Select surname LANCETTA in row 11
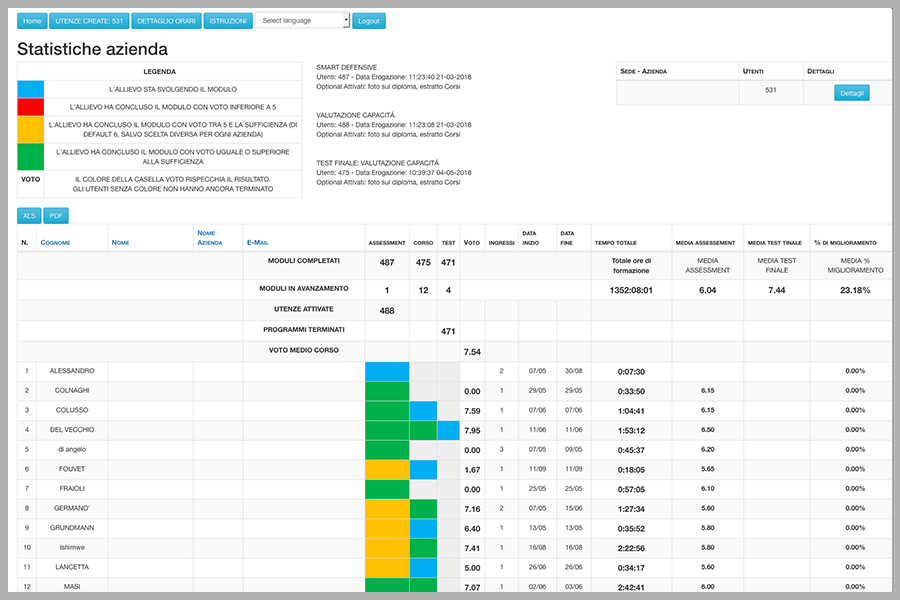The image size is (900, 600). [x=72, y=567]
